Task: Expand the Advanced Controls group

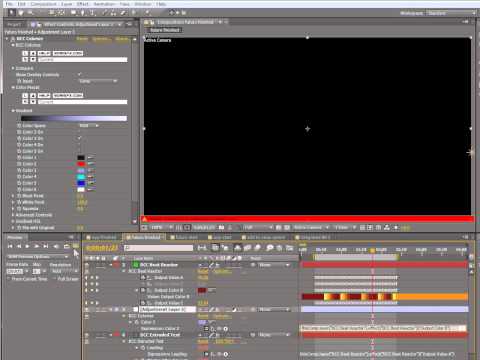Action: click(13, 215)
